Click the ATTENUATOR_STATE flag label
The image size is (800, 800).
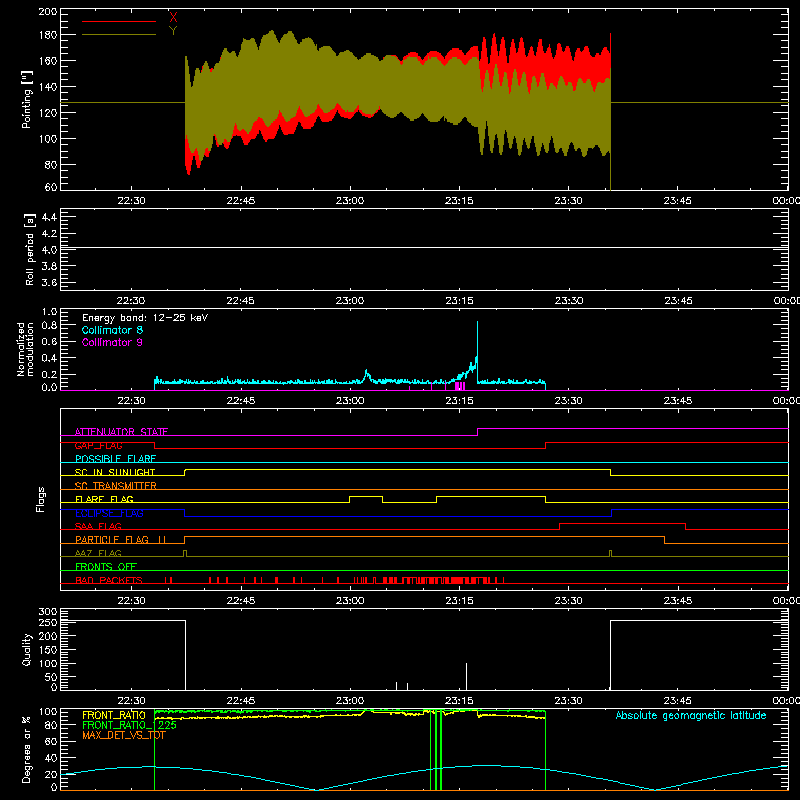coord(121,432)
